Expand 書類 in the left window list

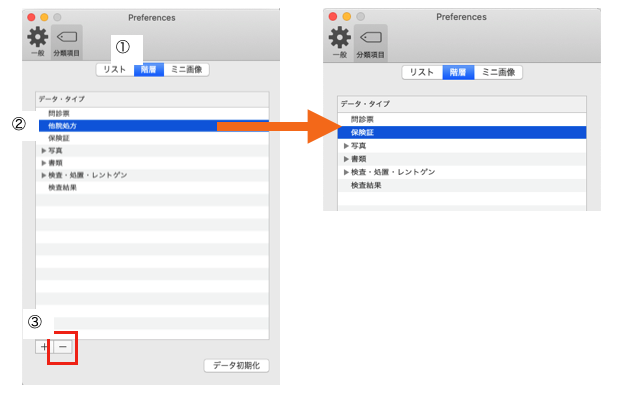[x=44, y=163]
